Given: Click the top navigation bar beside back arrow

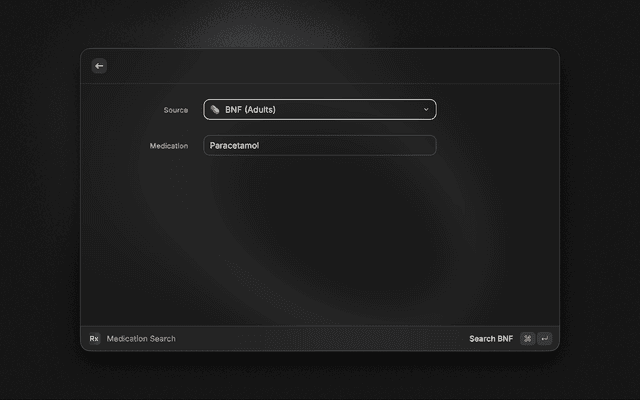Looking at the screenshot, I should pos(320,66).
